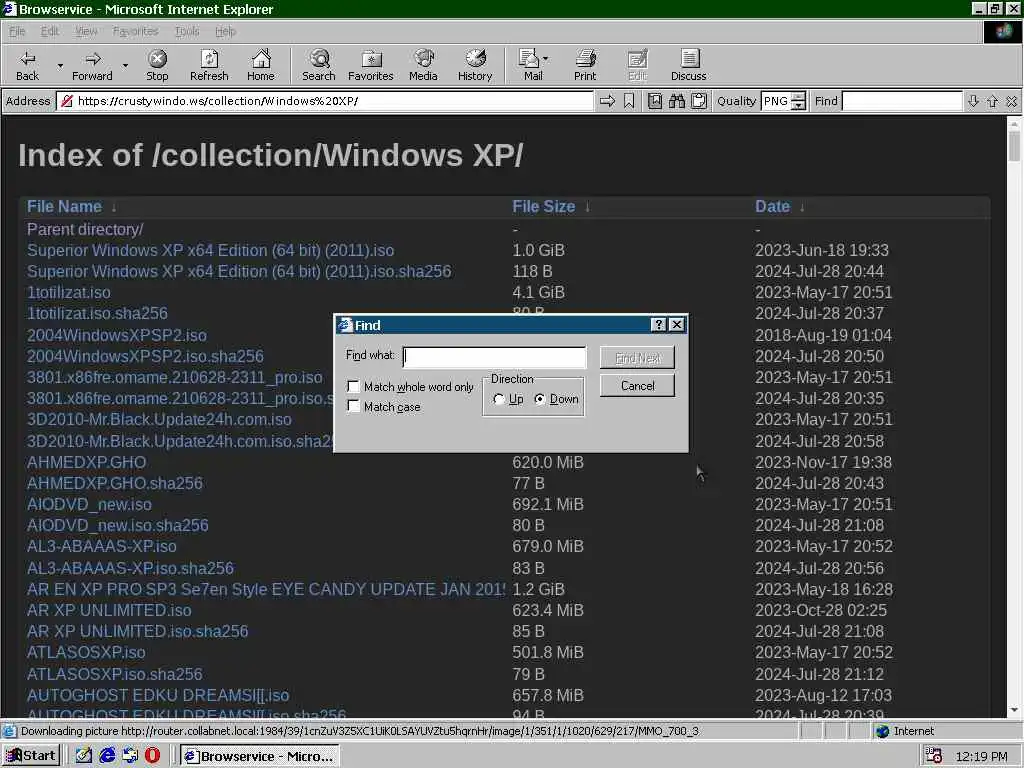
Task: Open the Tools menu
Action: [x=187, y=31]
